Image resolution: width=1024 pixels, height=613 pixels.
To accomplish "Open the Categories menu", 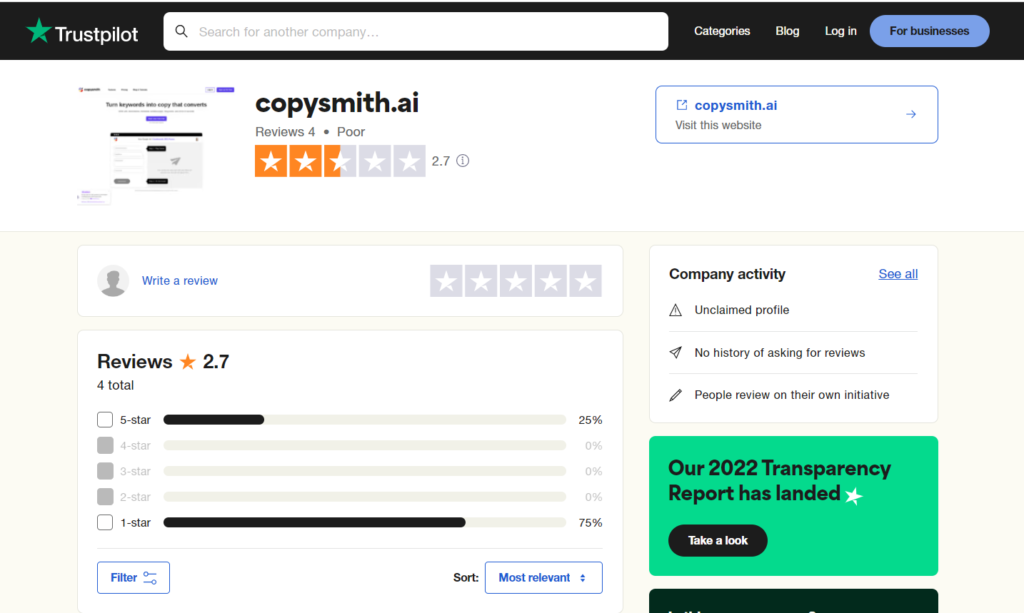I will [x=722, y=31].
